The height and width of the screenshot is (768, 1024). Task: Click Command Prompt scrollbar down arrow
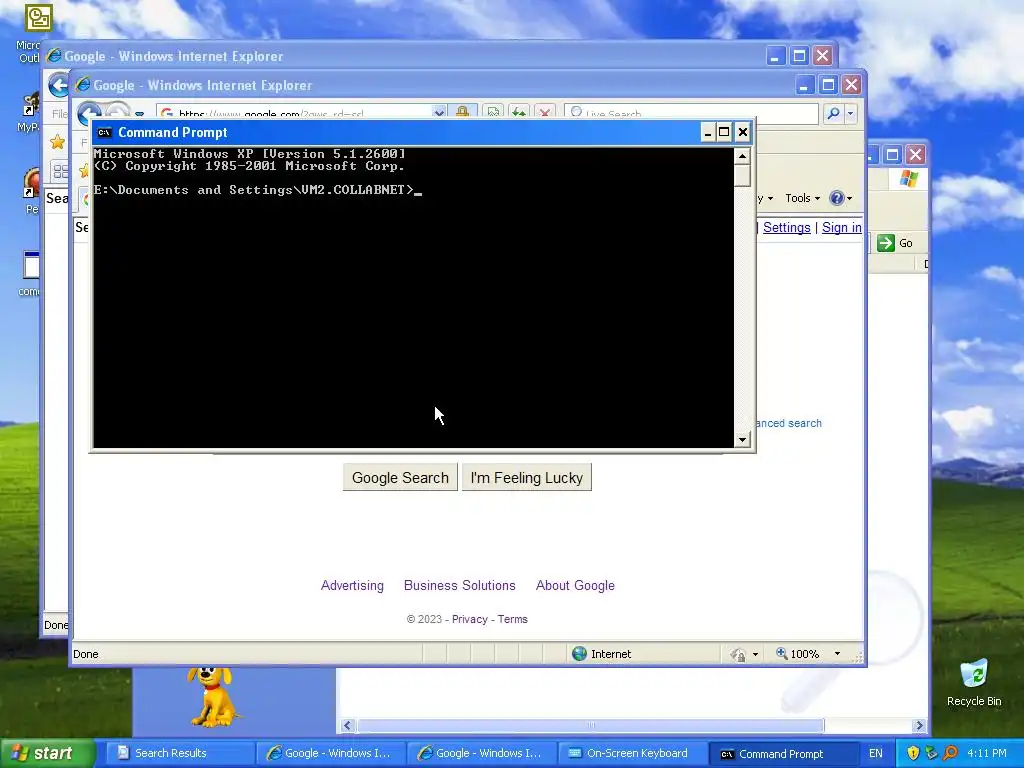pos(742,440)
